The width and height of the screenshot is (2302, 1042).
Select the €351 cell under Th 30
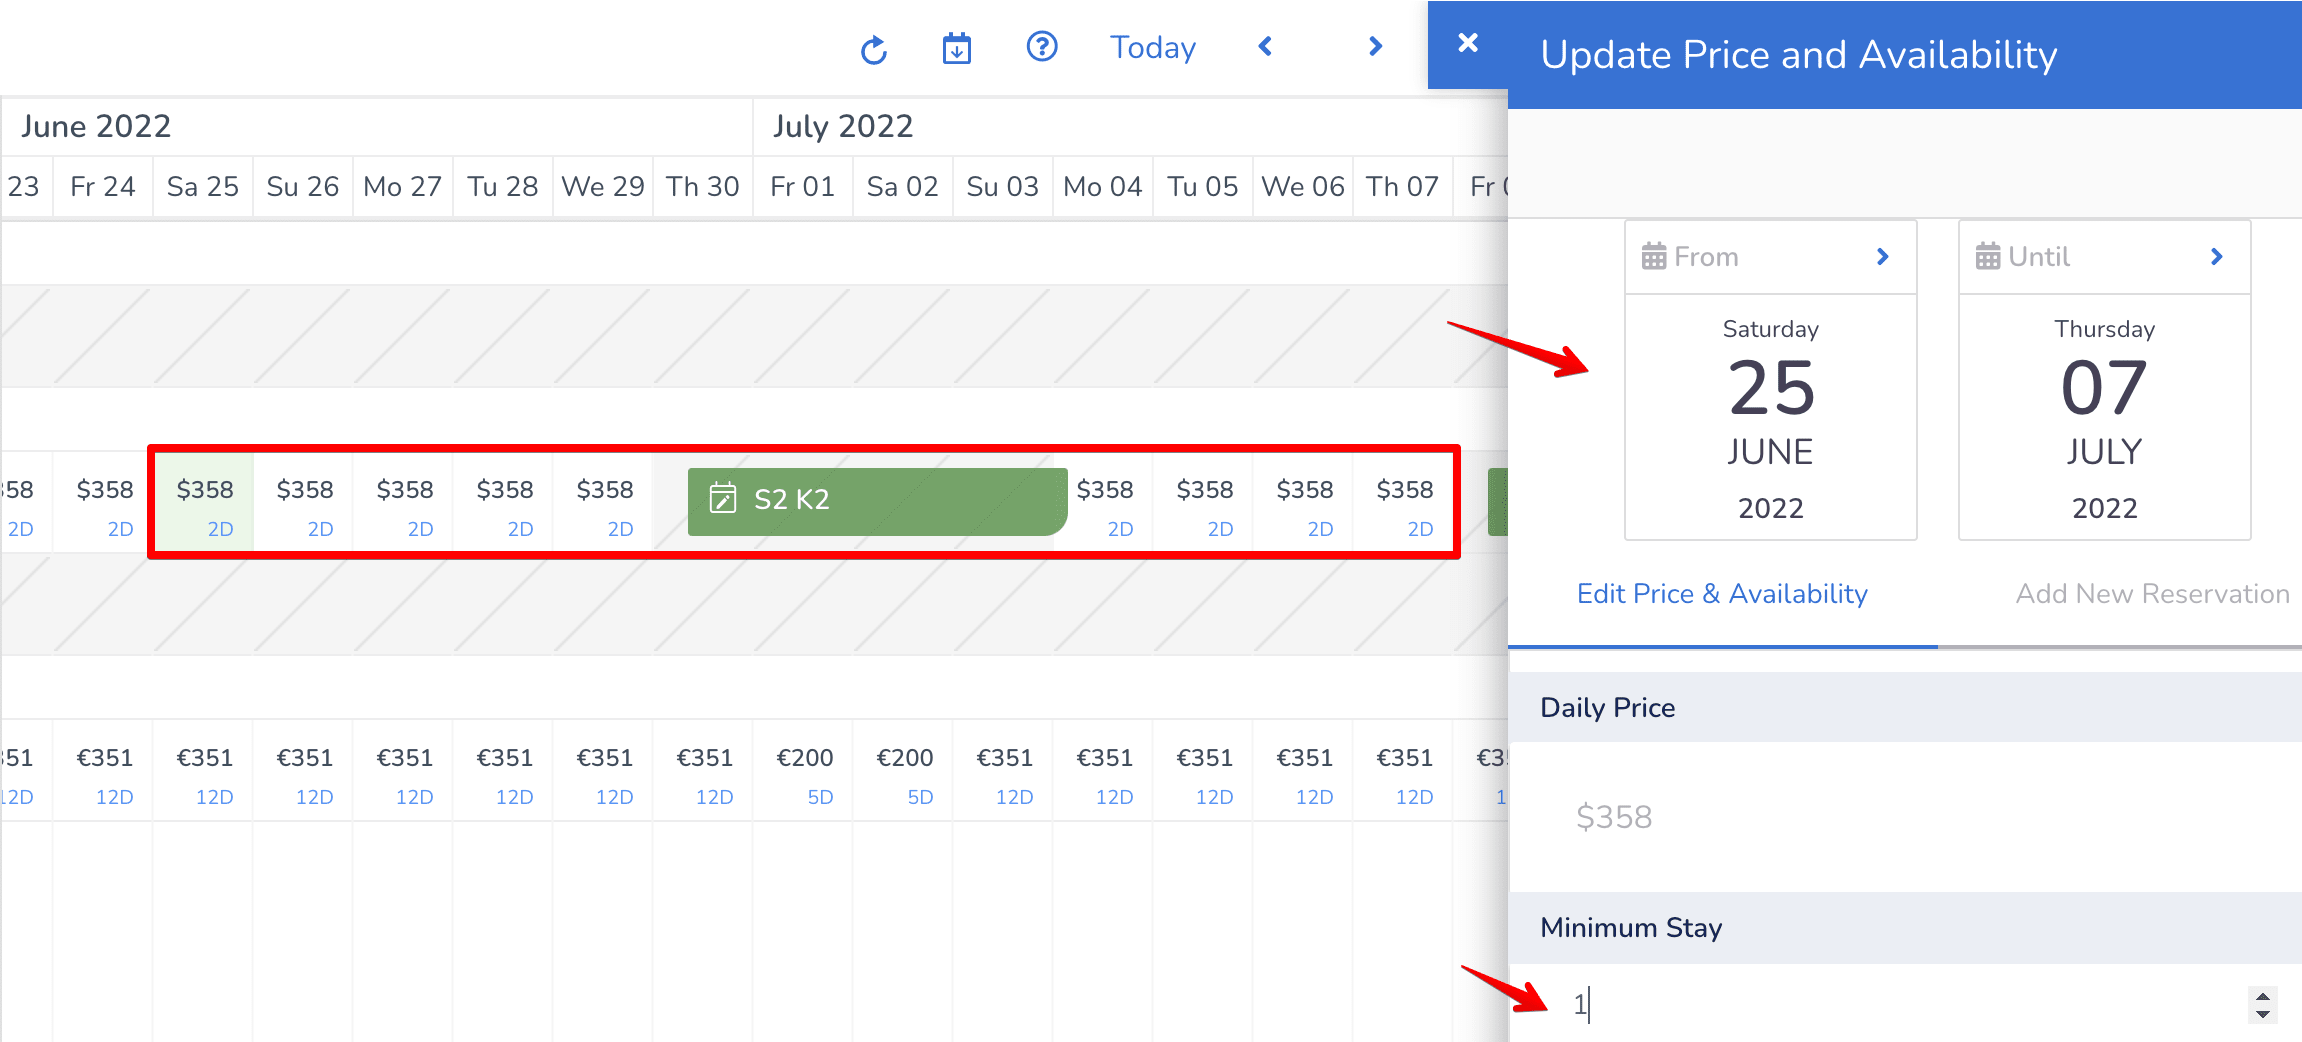tap(704, 771)
